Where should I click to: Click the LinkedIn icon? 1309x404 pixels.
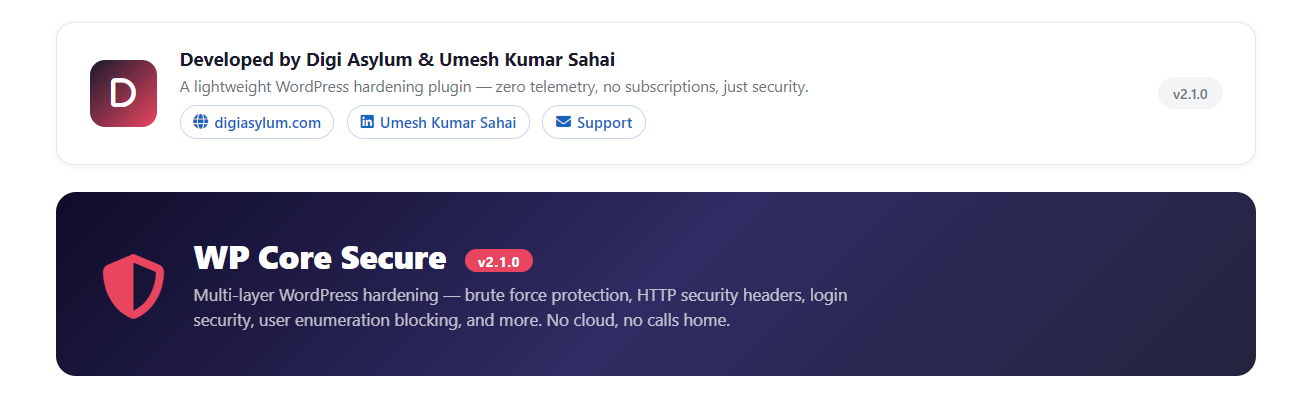pos(367,122)
